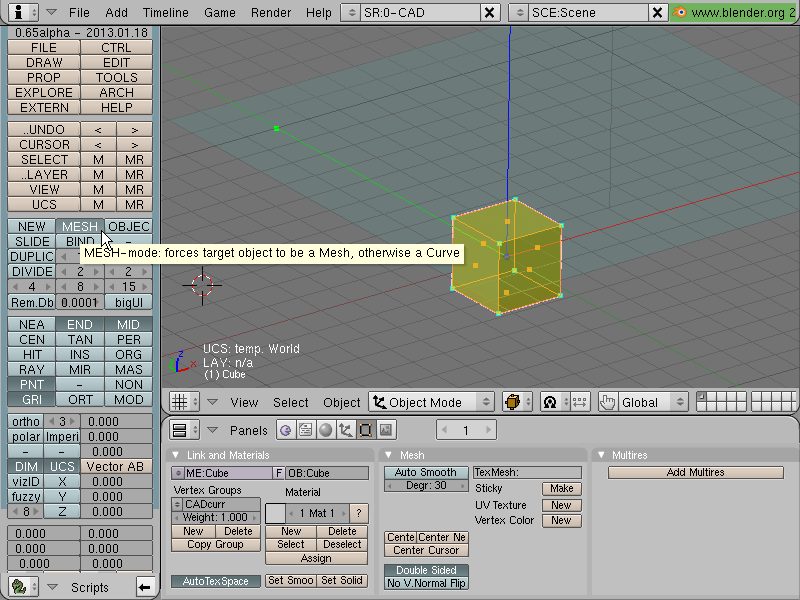800x600 pixels.
Task: Click the rotation pivot point icon
Action: click(550, 403)
